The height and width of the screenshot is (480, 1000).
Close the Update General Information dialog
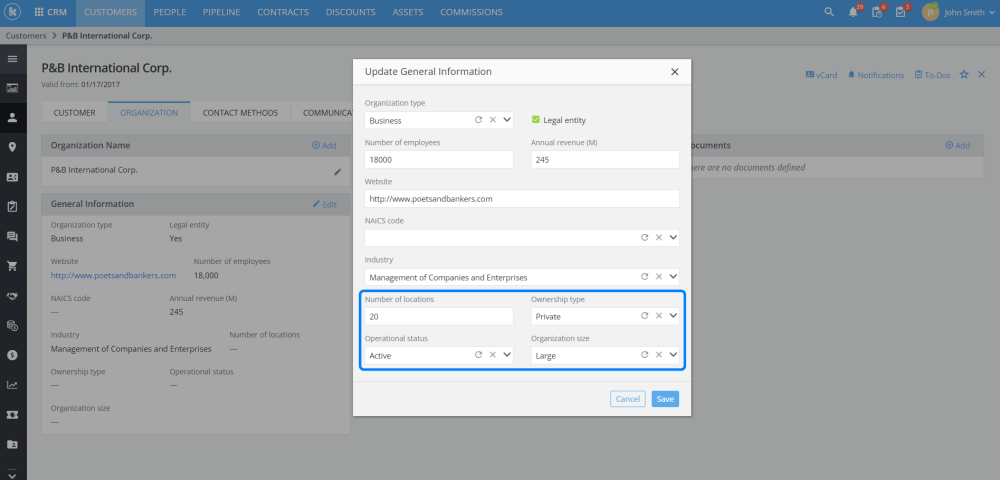675,72
